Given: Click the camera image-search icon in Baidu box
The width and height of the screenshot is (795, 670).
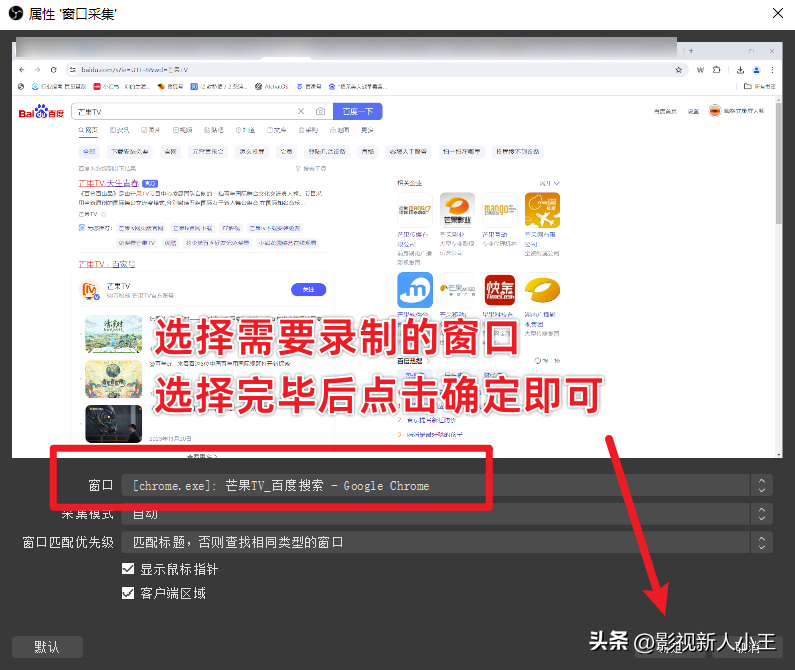Looking at the screenshot, I should click(x=320, y=111).
